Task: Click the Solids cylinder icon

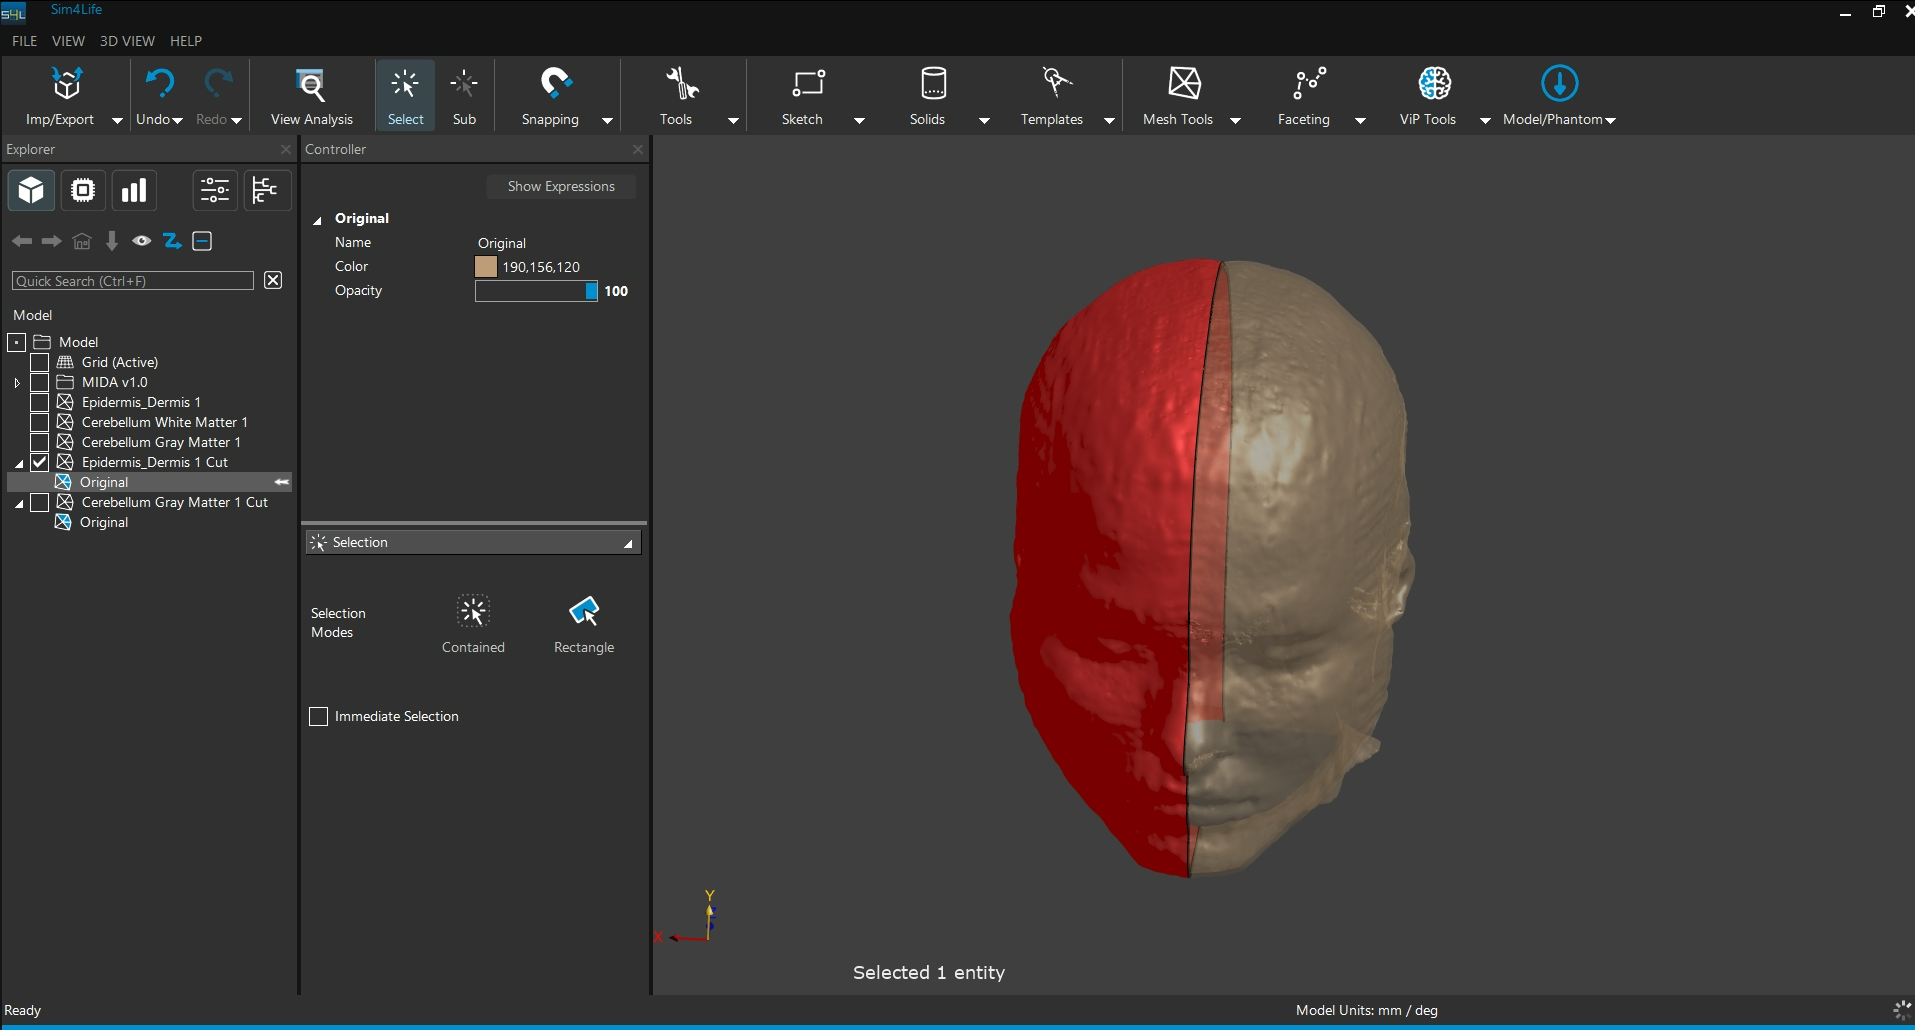Action: [x=932, y=84]
